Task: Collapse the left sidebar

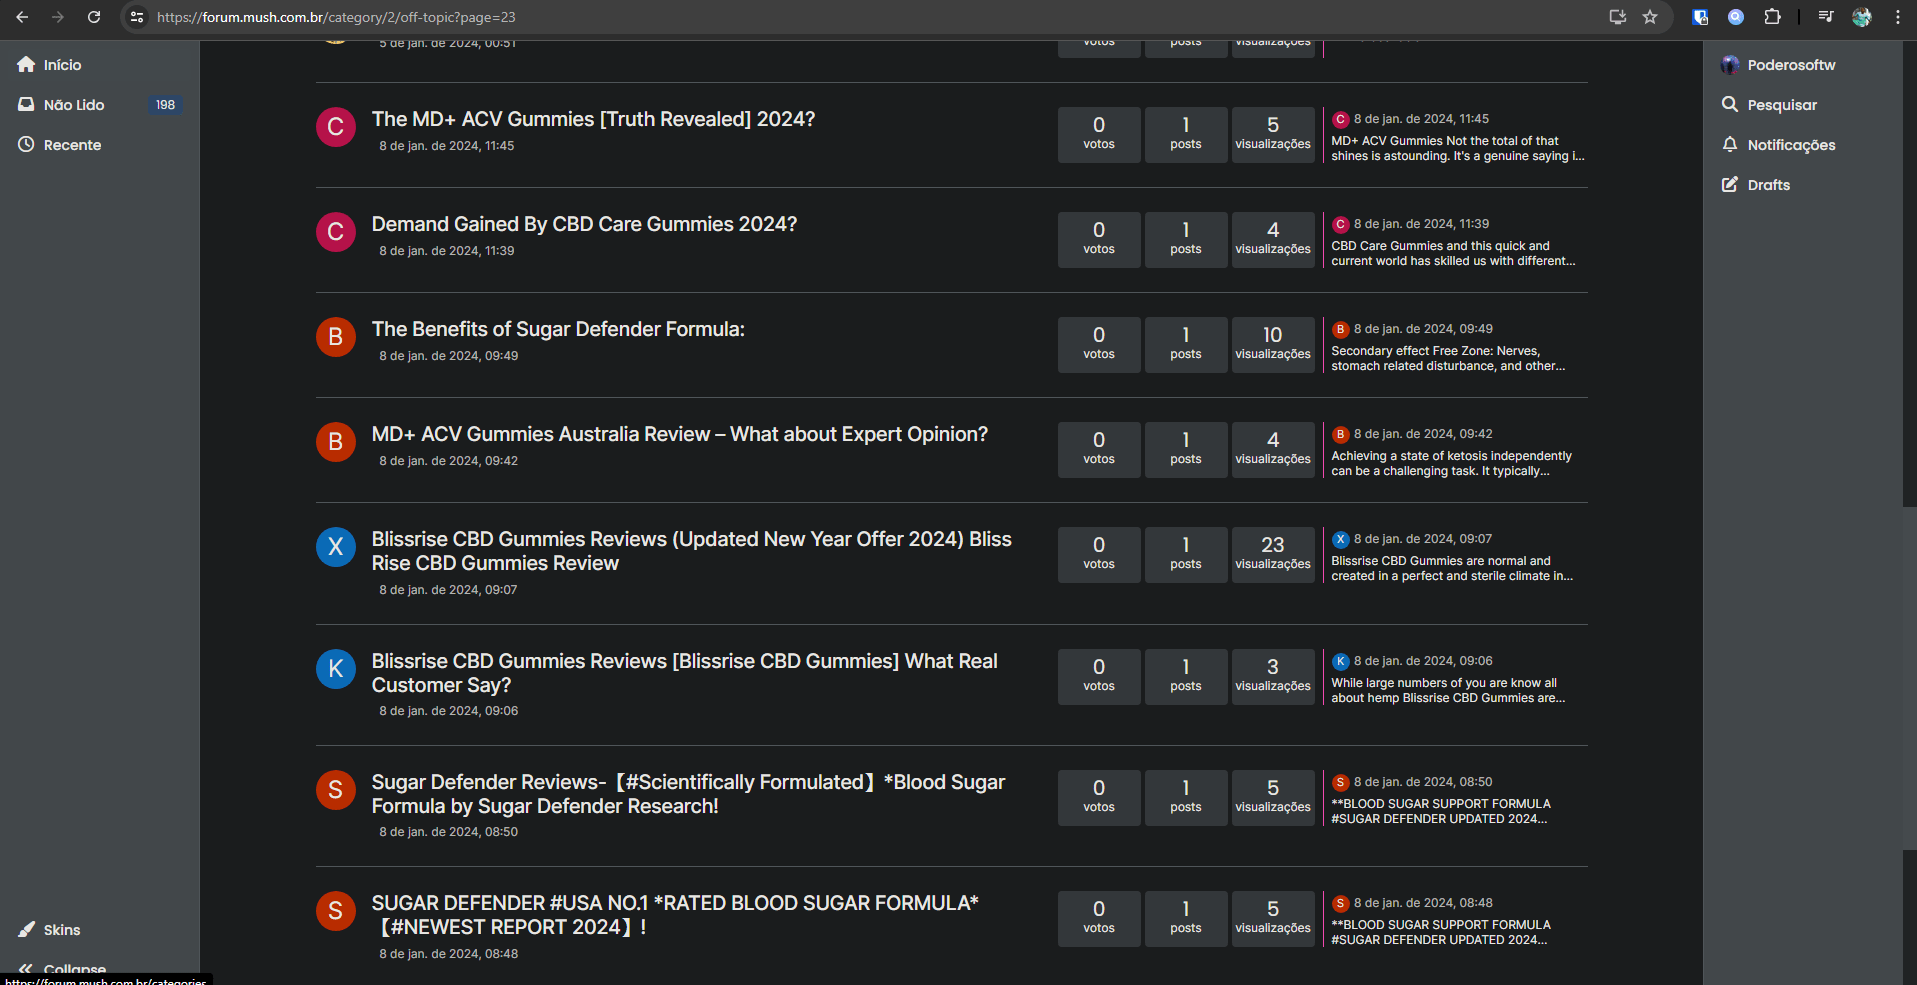Action: [62, 969]
